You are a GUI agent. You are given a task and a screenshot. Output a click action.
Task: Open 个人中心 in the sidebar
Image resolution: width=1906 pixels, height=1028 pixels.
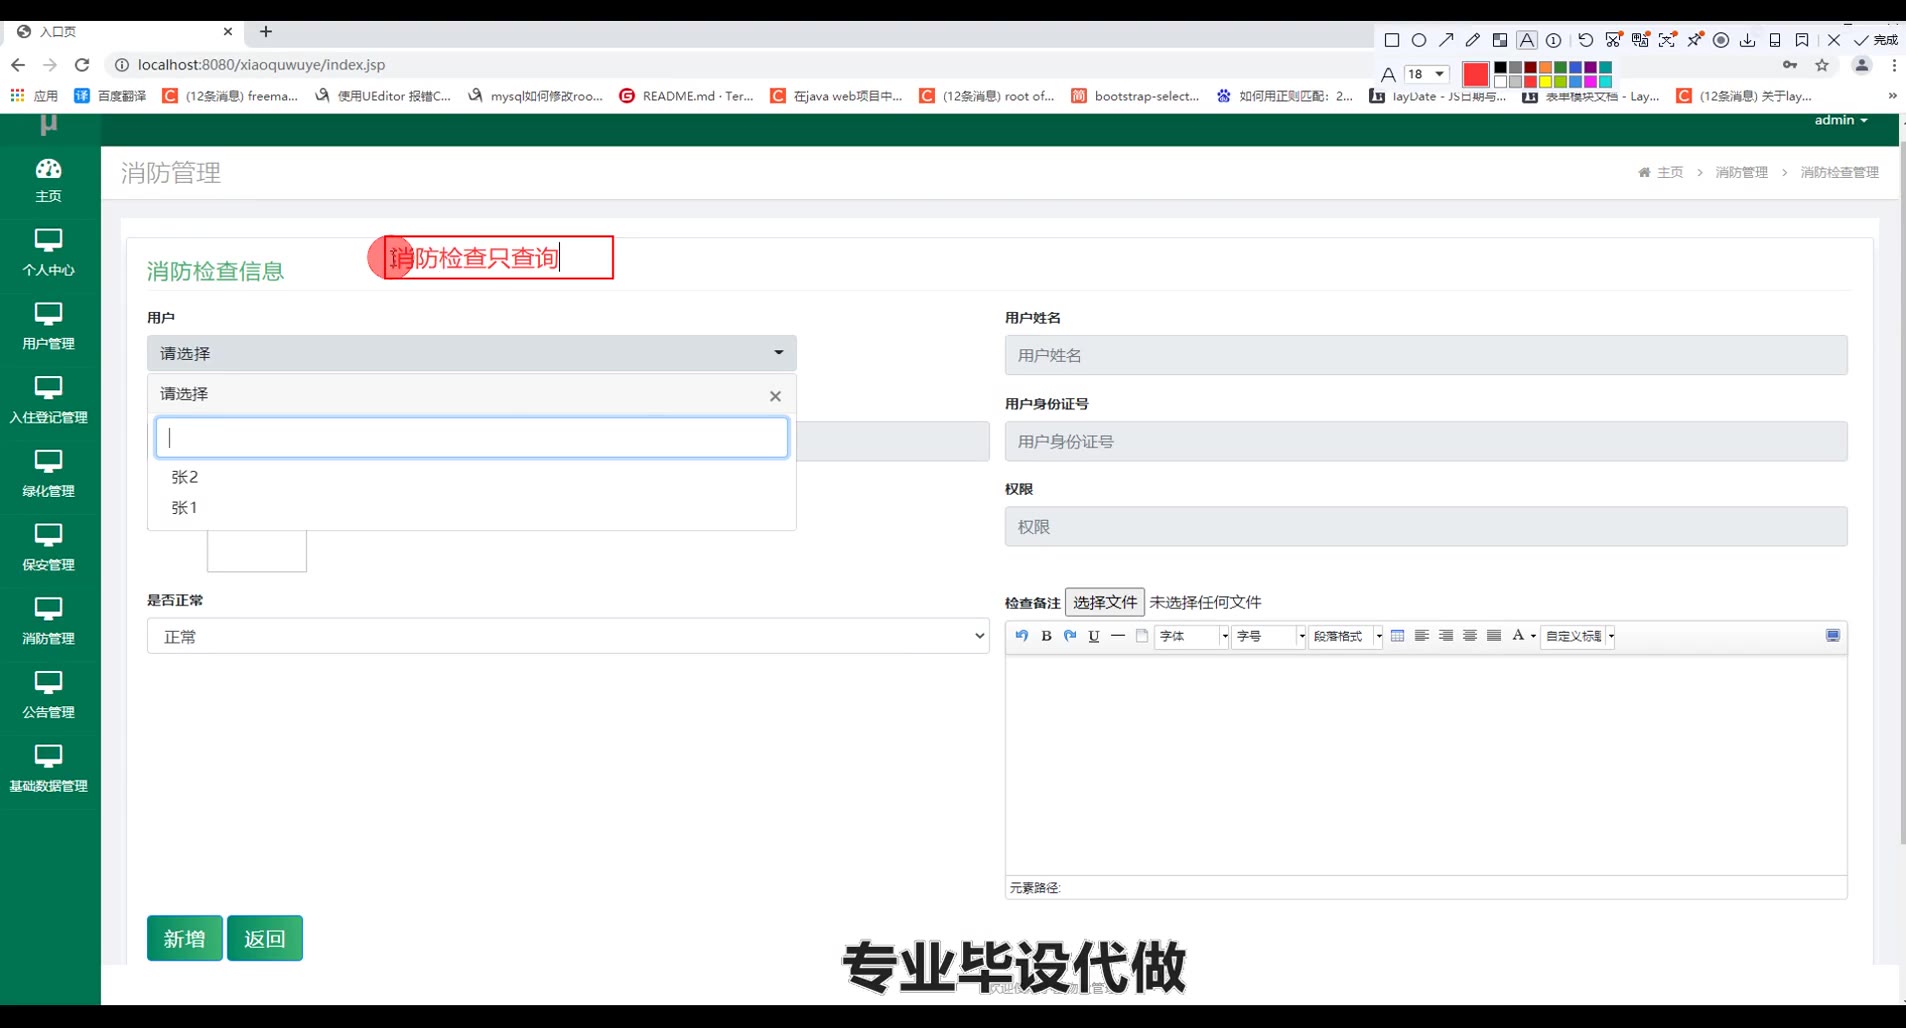(x=48, y=254)
